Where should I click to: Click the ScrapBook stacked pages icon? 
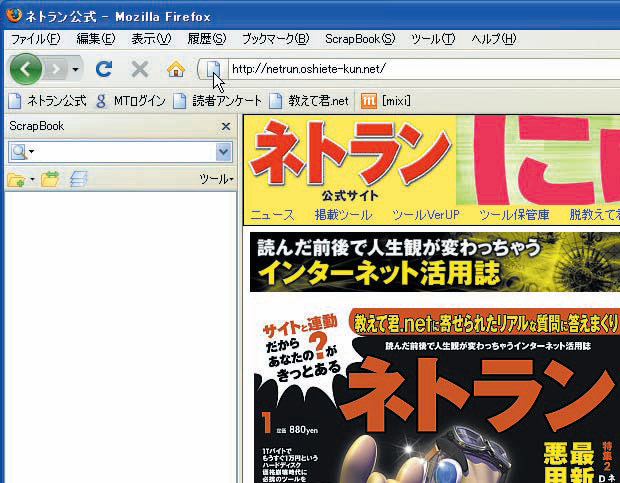tap(78, 179)
